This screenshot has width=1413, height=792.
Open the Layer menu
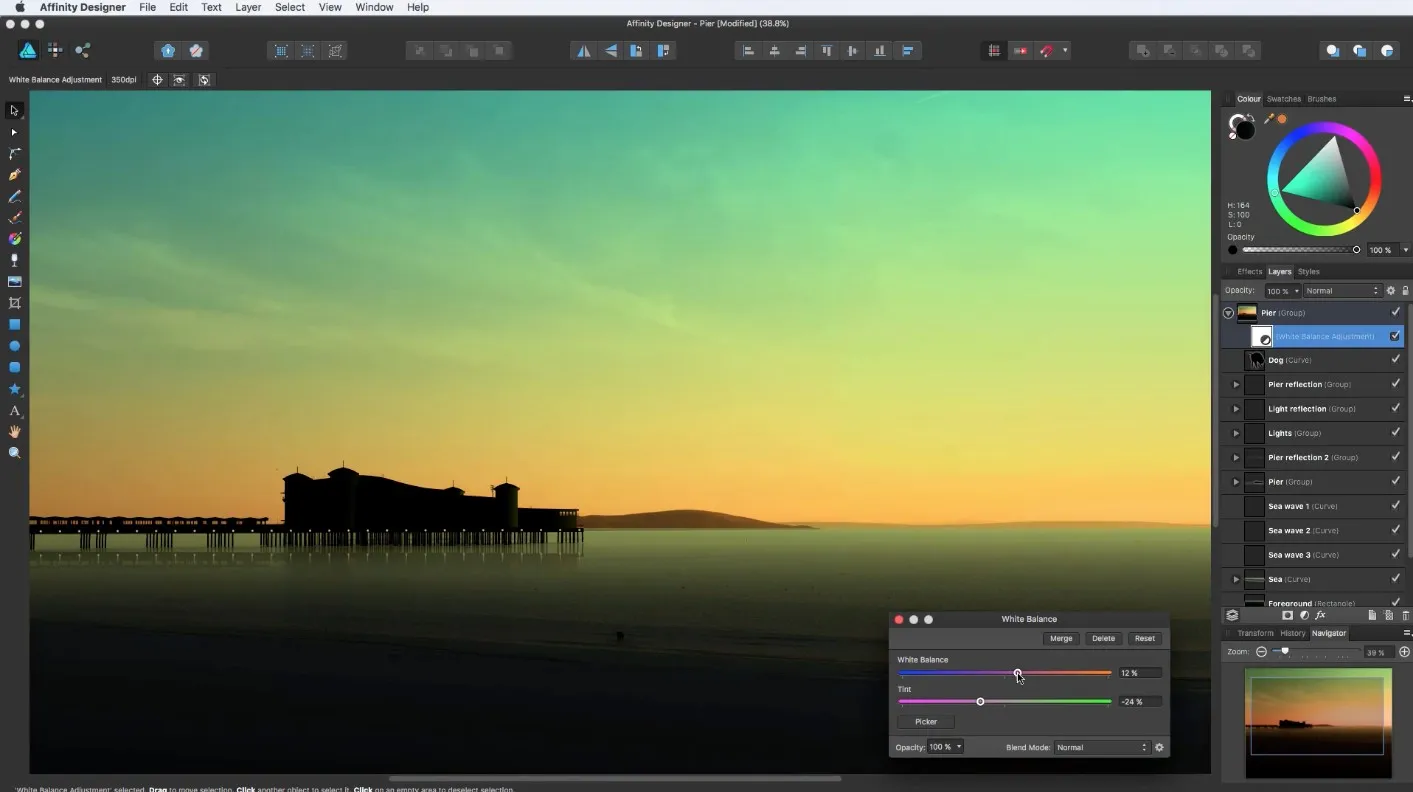[x=248, y=7]
